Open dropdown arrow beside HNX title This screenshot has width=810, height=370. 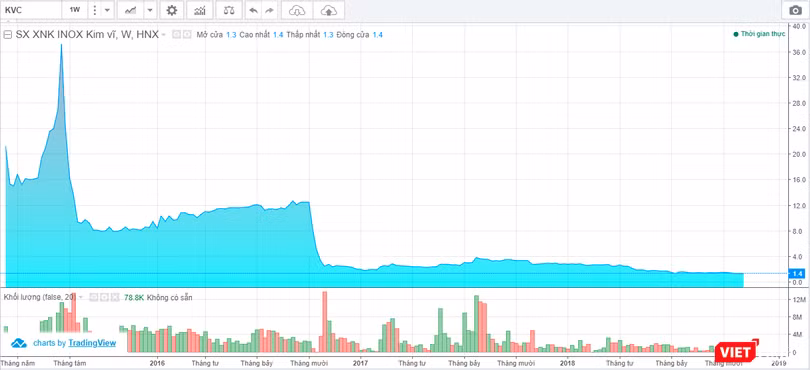coord(164,35)
